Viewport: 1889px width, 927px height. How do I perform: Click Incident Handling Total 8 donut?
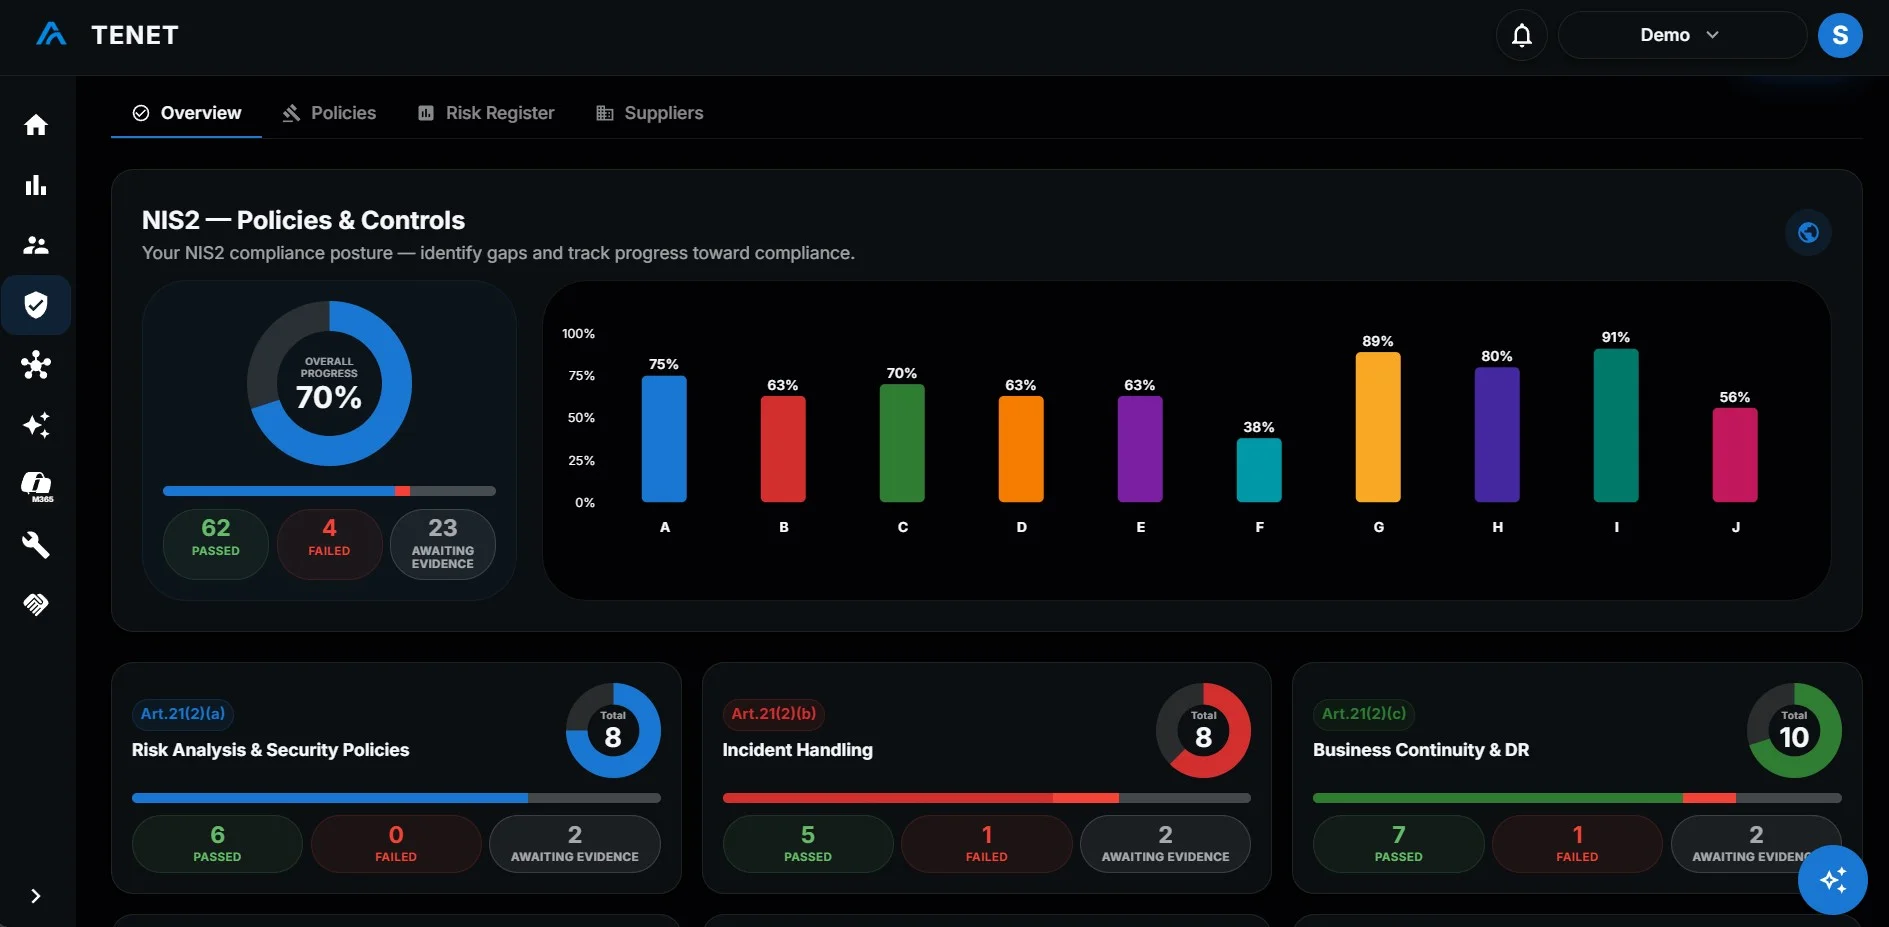tap(1203, 731)
